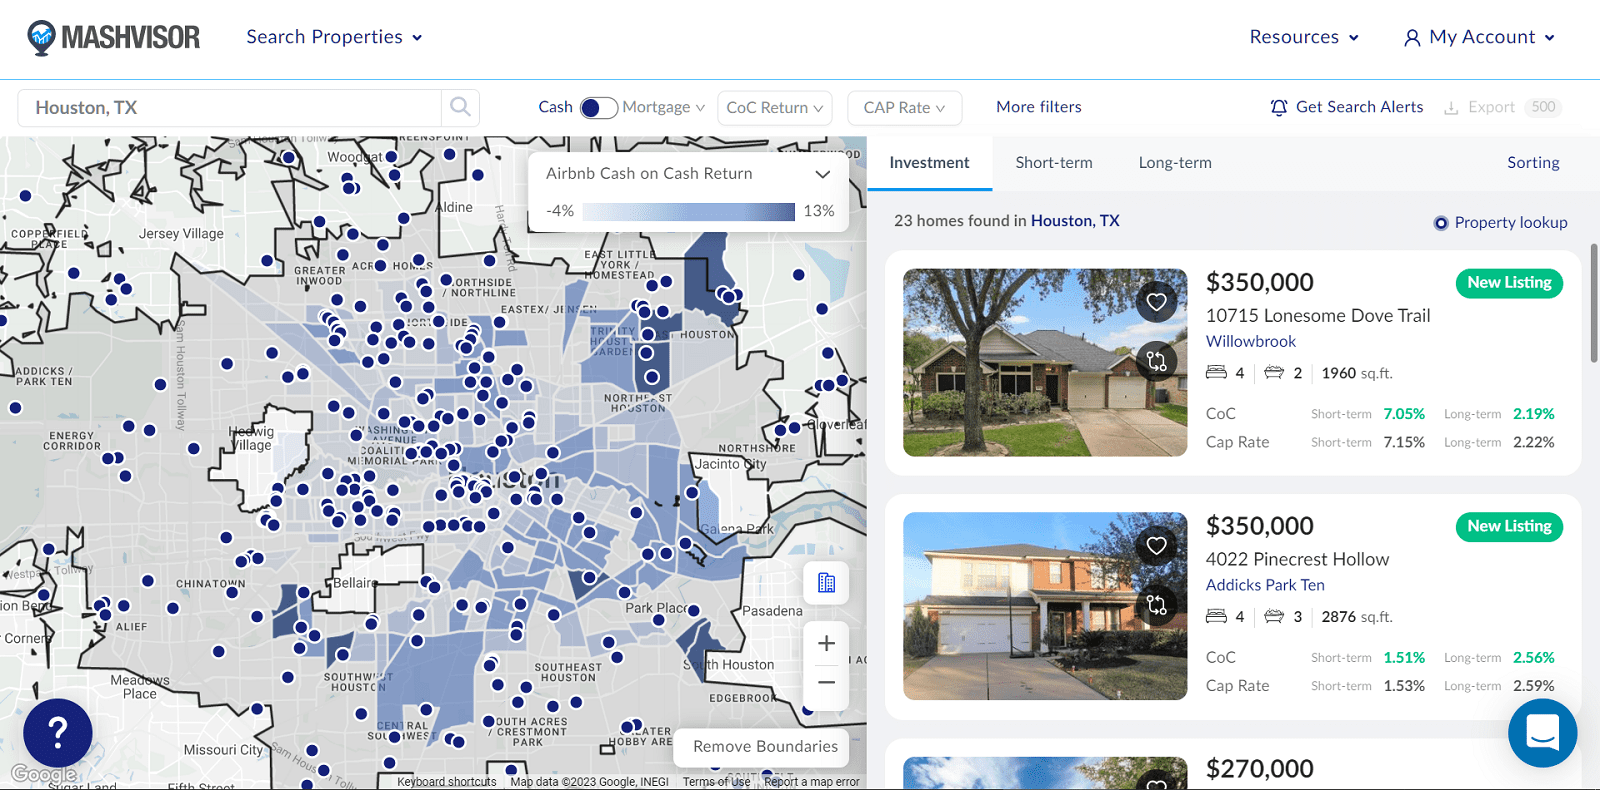Click the 500 export count badge
Viewport: 1600px width, 790px height.
coord(1543,107)
